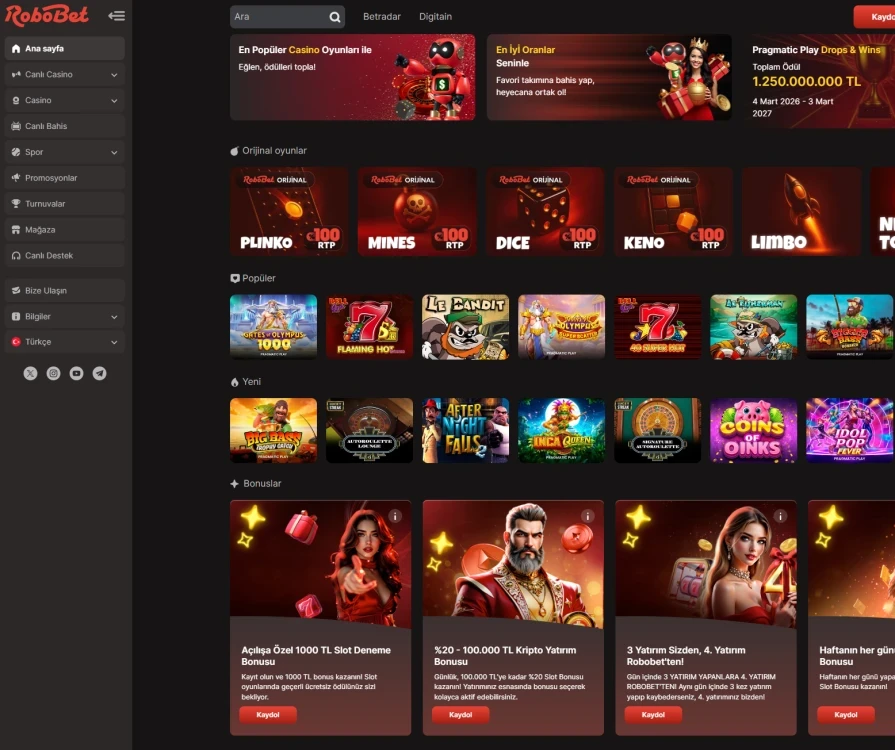Open Gates of Olympus 1000 game
Screen dimensions: 895x750
273,327
